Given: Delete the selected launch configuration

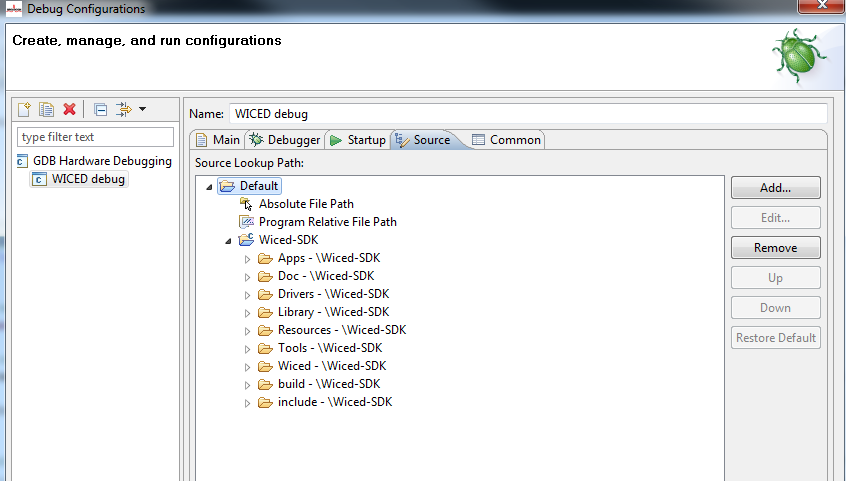Looking at the screenshot, I should pyautogui.click(x=69, y=110).
